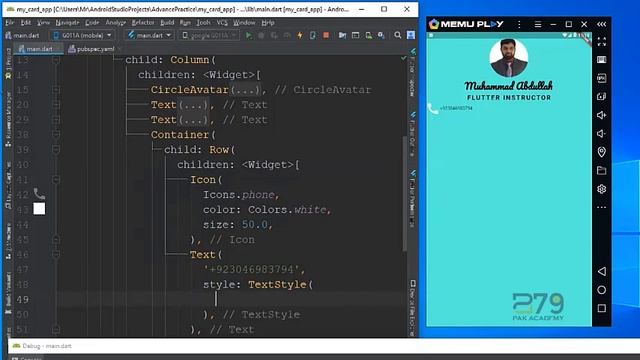Collapse the Container fold at line 38
The image size is (640, 360).
pyautogui.click(x=56, y=135)
